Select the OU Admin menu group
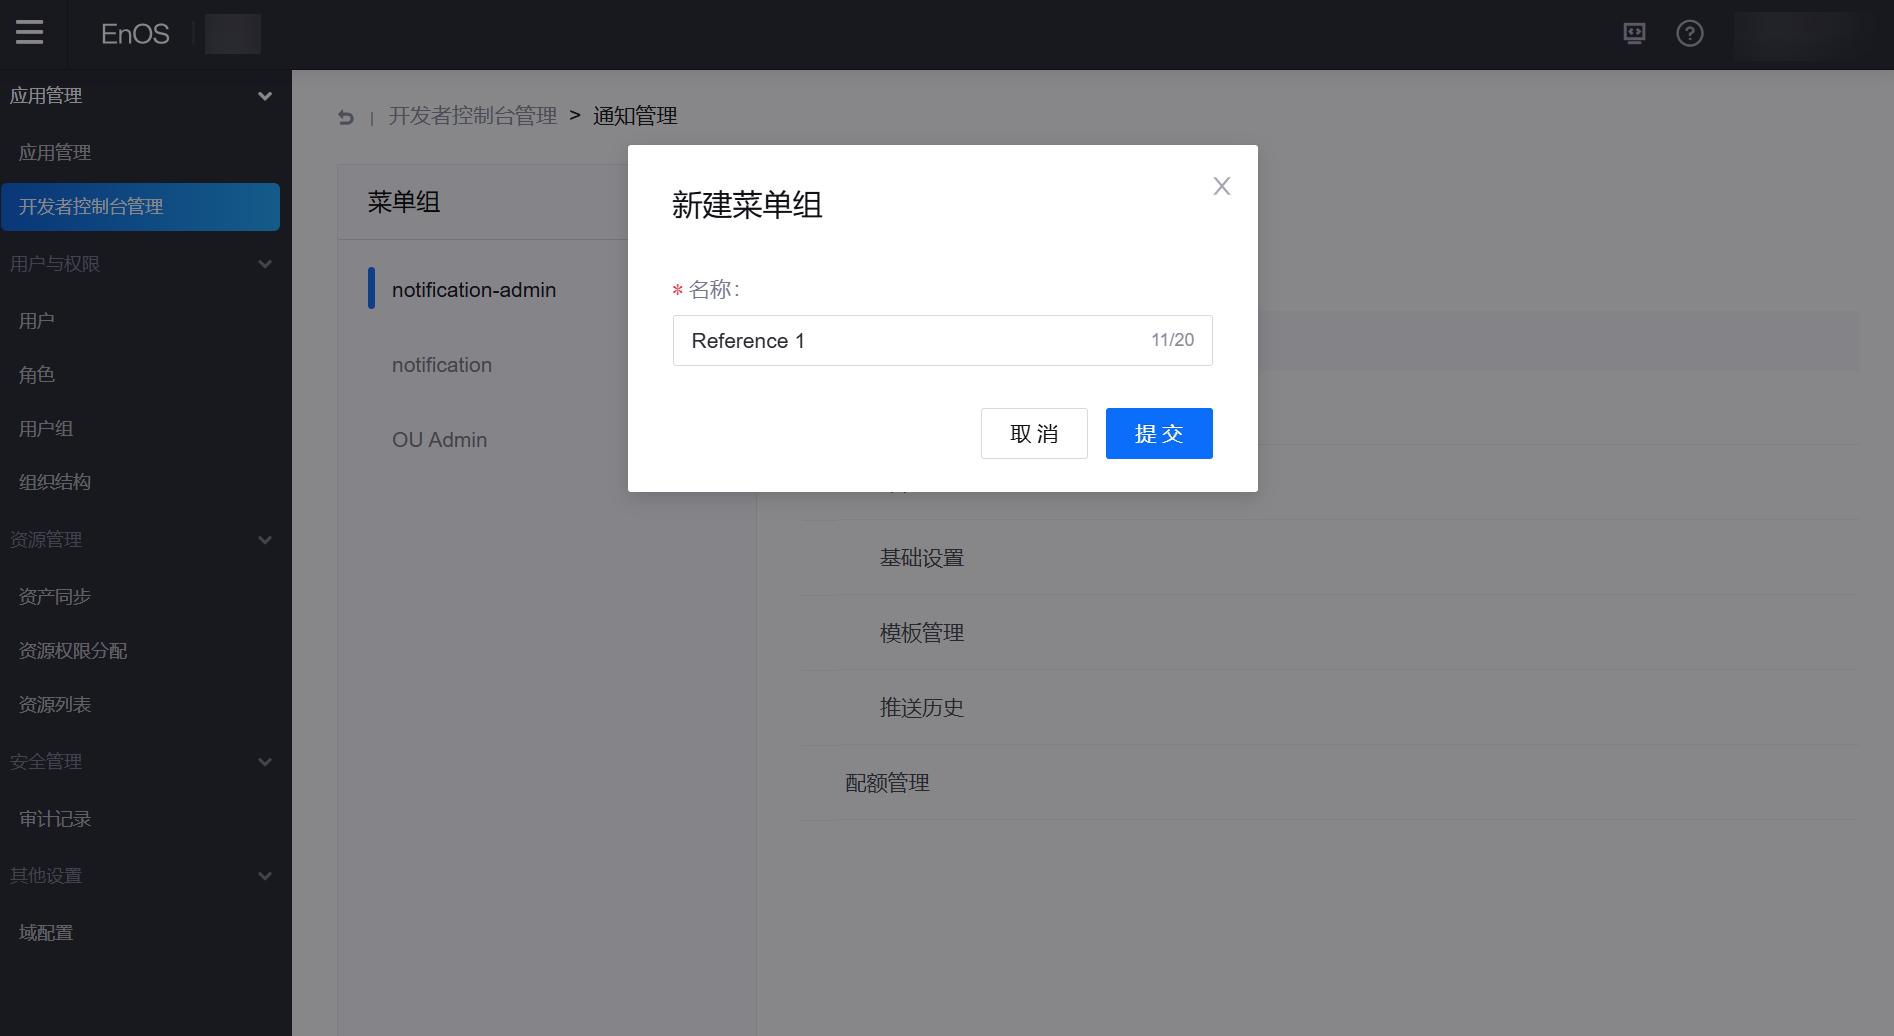Screen dimensions: 1894x1036 coord(440,439)
